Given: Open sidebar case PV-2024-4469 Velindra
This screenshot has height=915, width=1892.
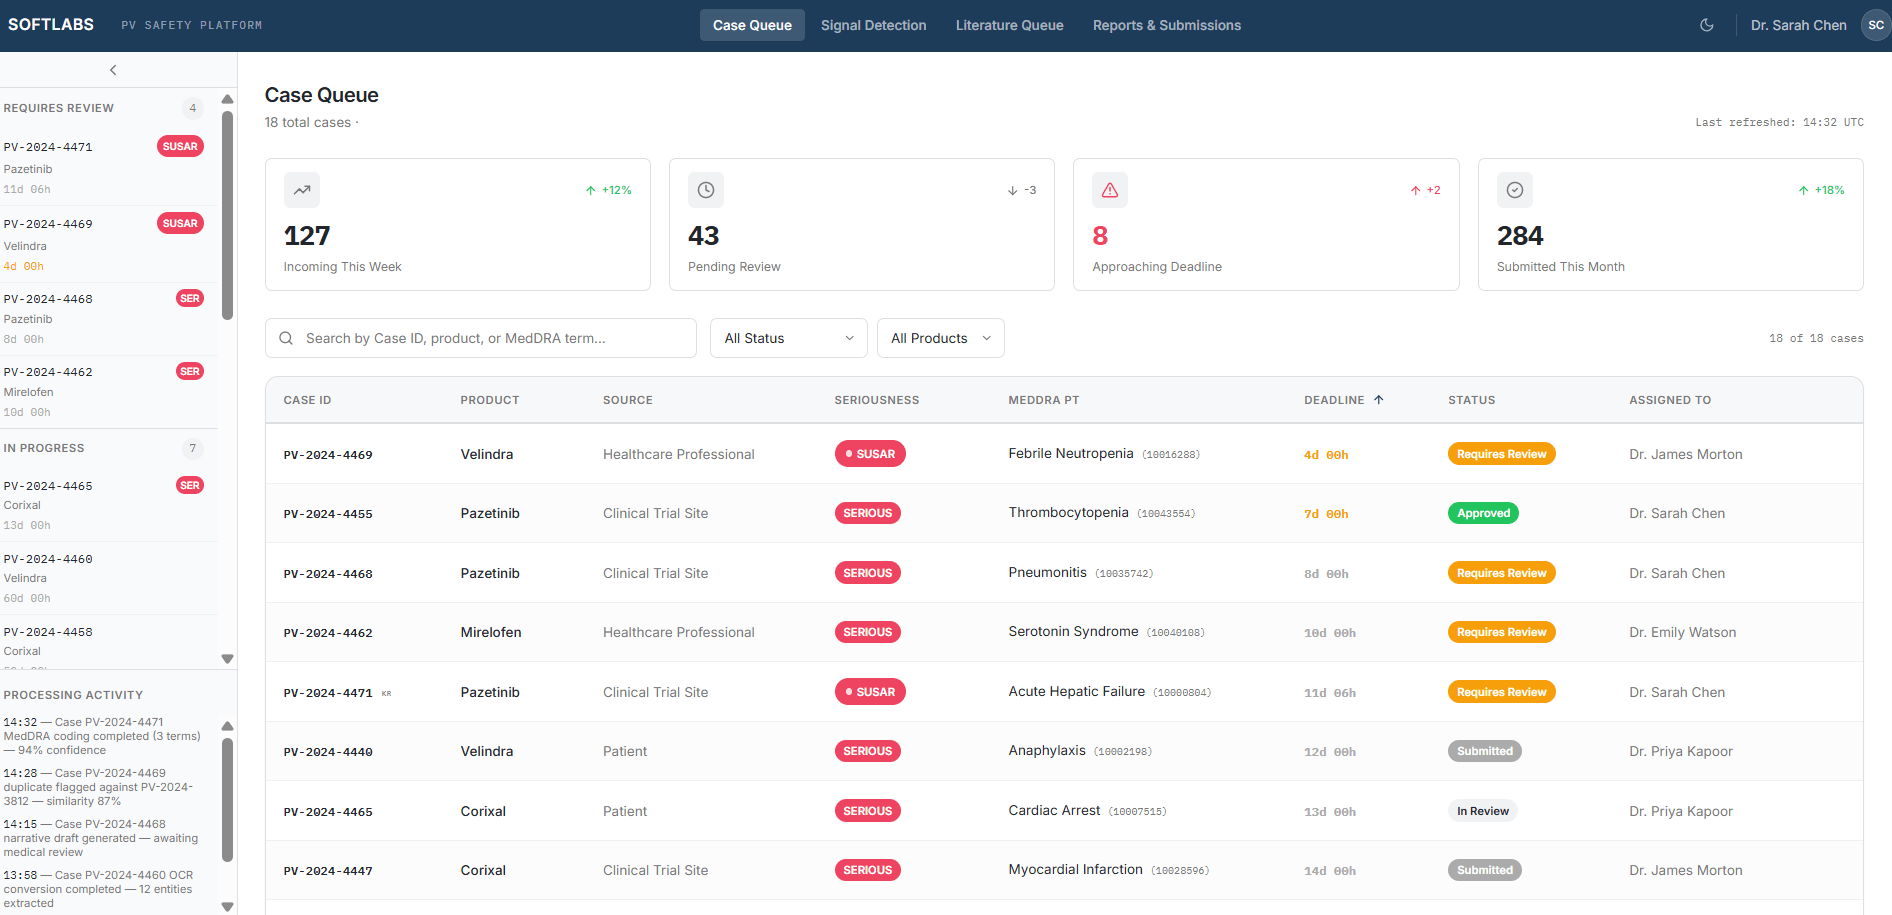Looking at the screenshot, I should point(108,244).
